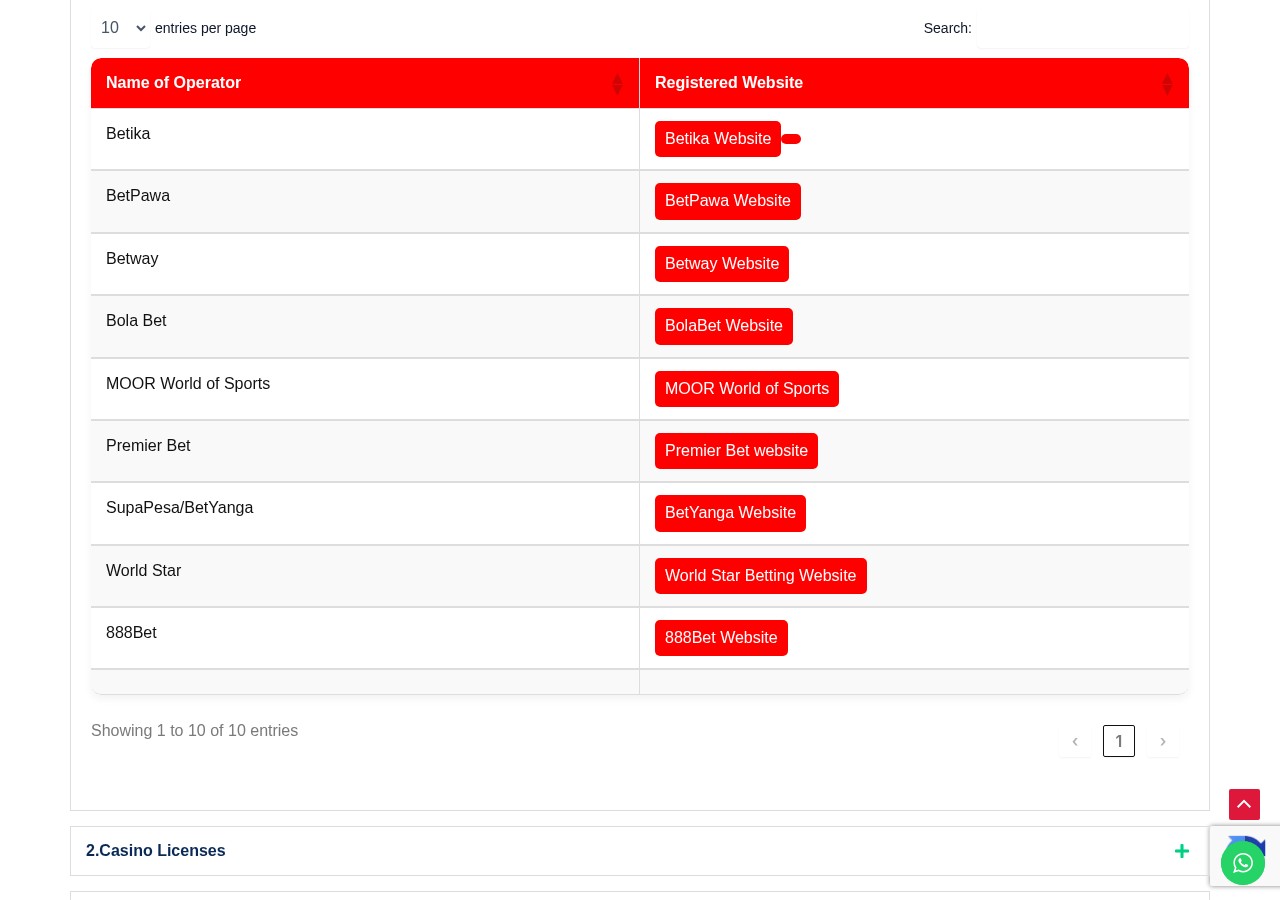Select the World Star operator cell
Viewport: 1280px width, 900px height.
pyautogui.click(x=365, y=576)
